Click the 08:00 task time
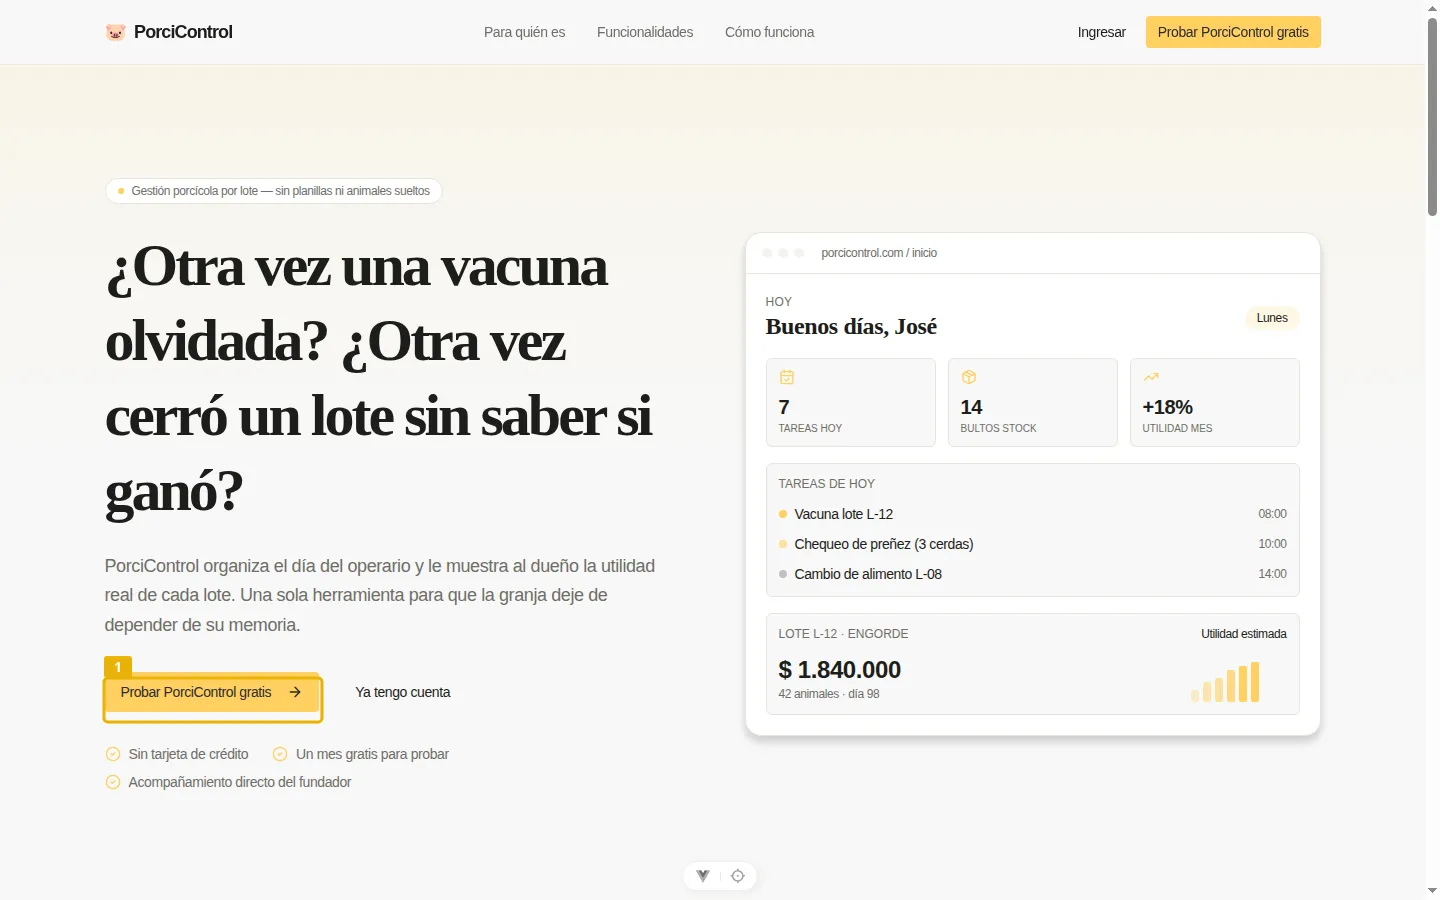This screenshot has height=900, width=1440. point(1272,514)
